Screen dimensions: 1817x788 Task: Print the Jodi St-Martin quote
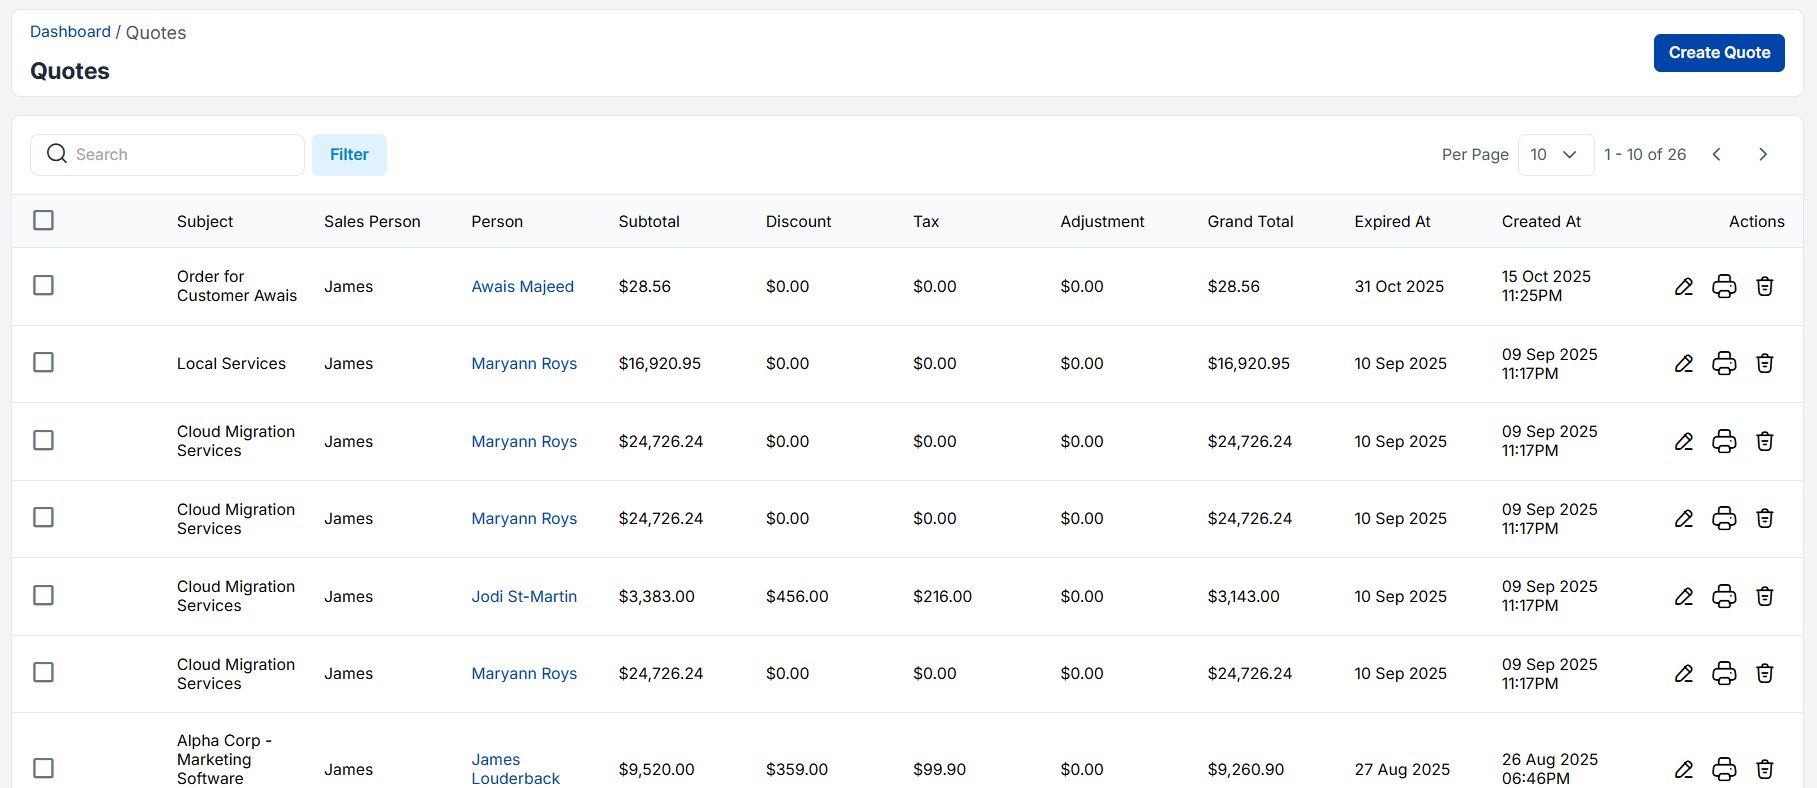click(x=1724, y=597)
